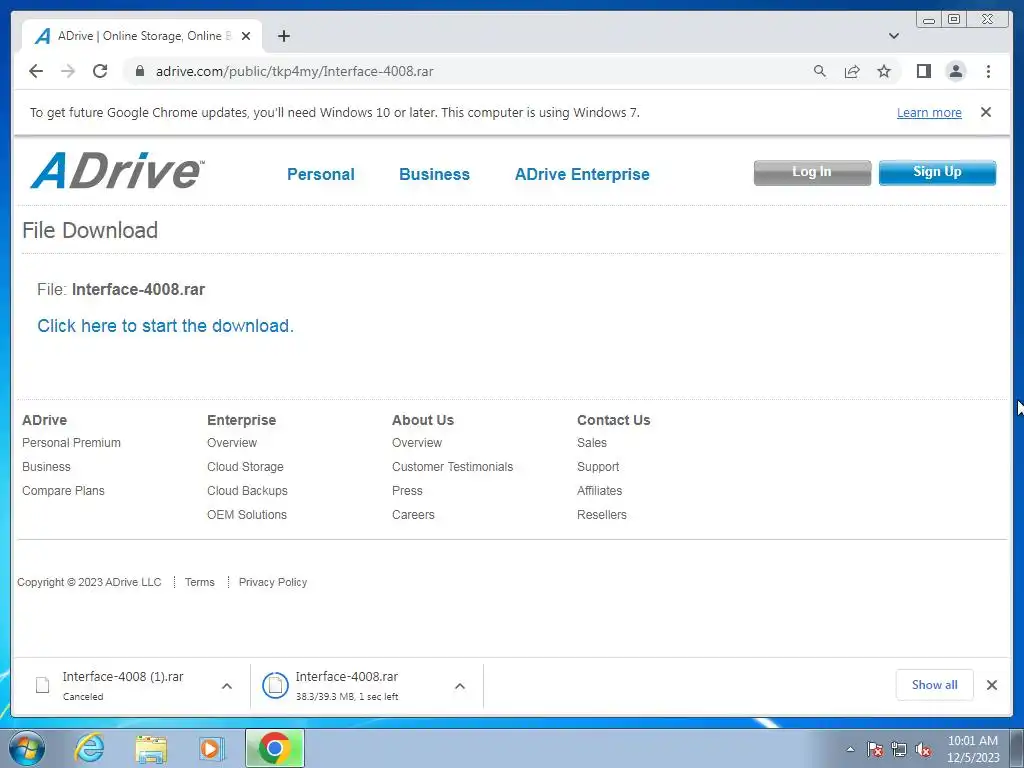1024x768 pixels.
Task: Open a new tab with the plus button
Action: 283,36
